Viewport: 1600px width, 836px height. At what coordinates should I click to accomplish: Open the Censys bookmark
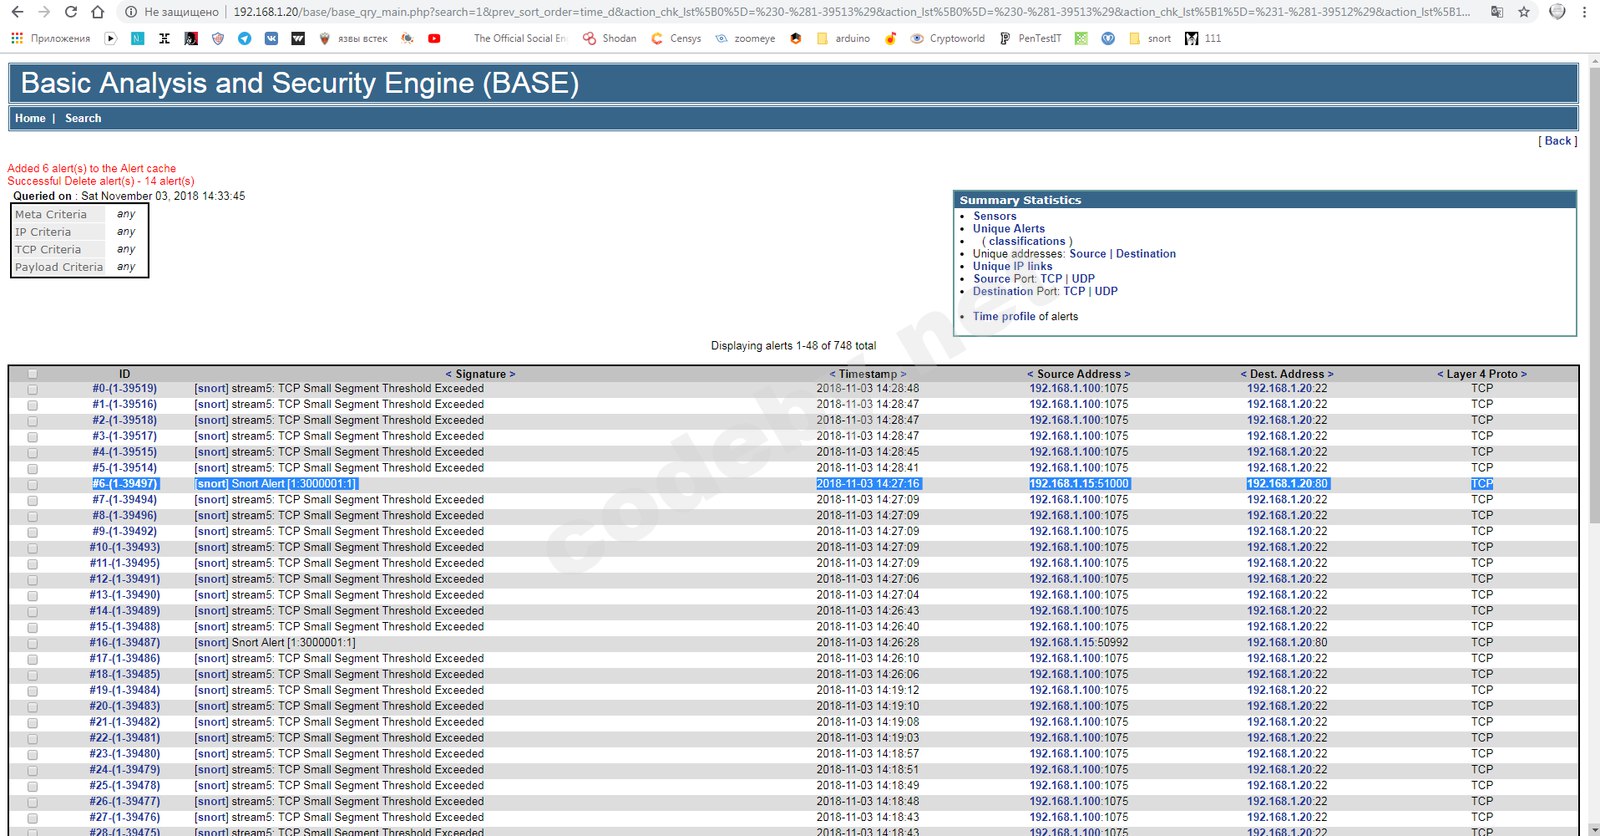(676, 38)
